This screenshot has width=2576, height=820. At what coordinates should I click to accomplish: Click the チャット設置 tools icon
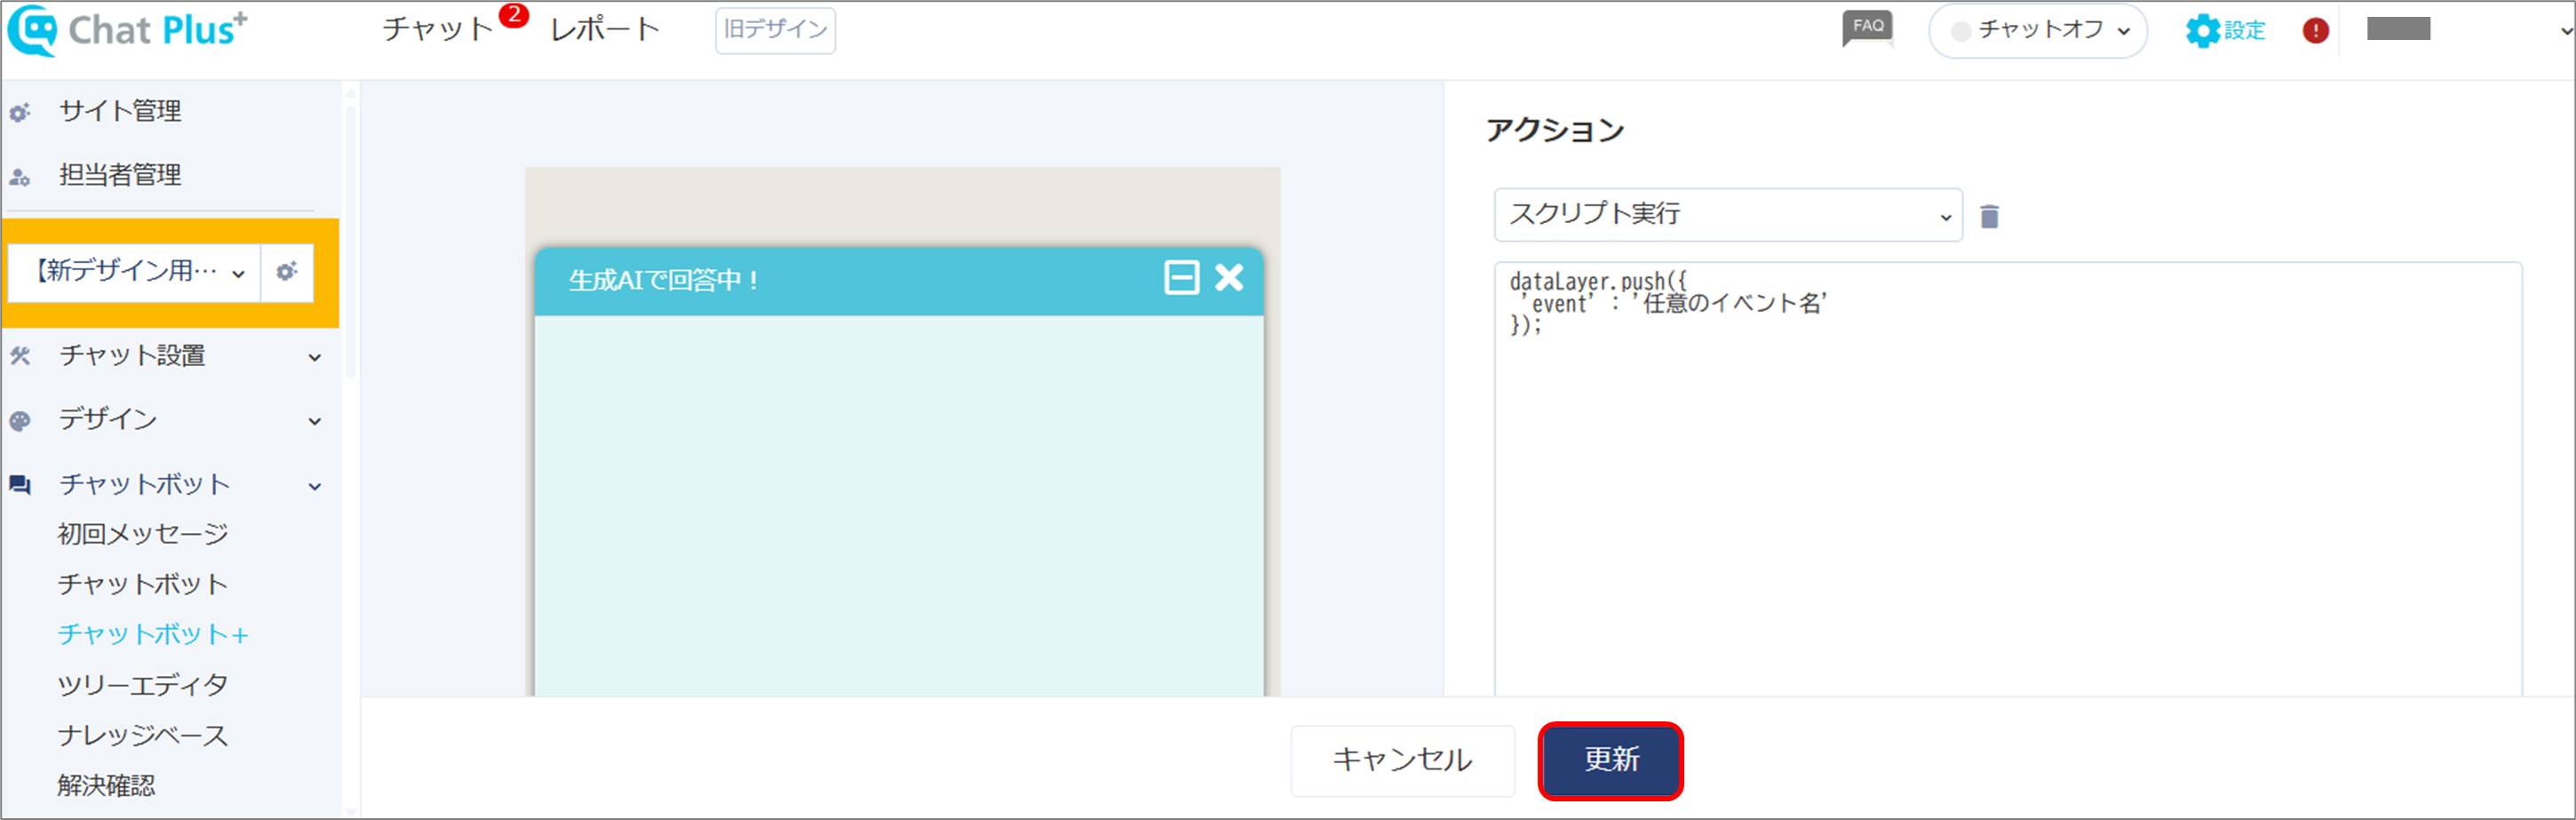coord(20,356)
